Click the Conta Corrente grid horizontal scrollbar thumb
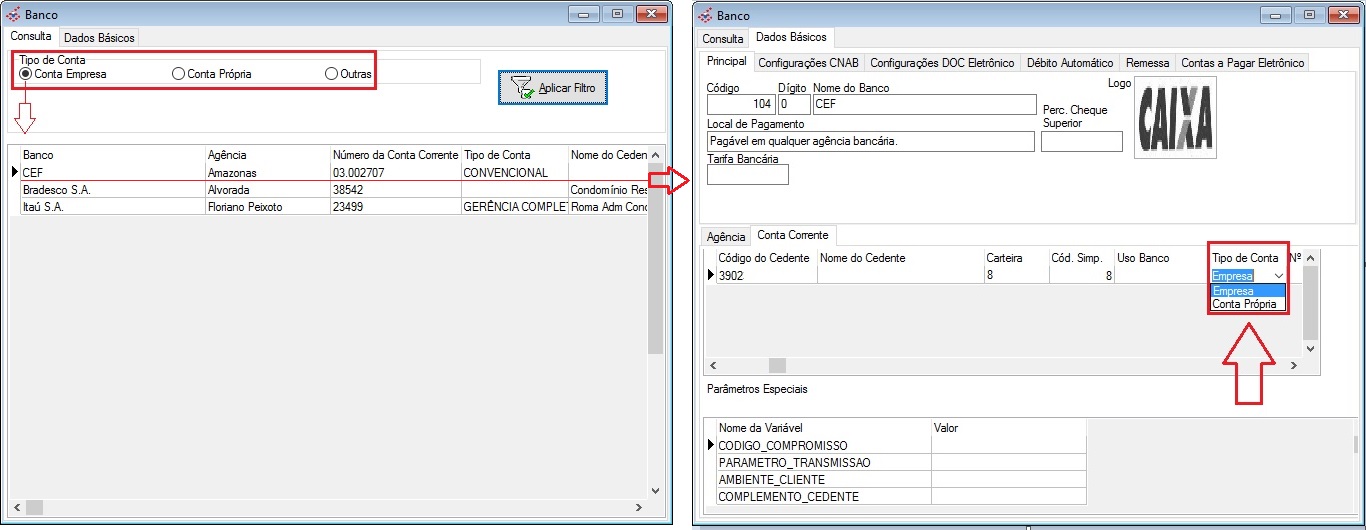This screenshot has width=1366, height=530. click(x=776, y=366)
